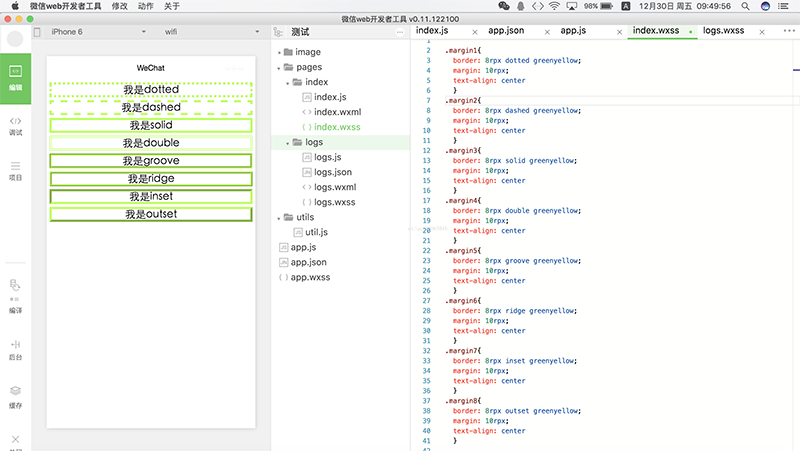This screenshot has width=800, height=451.
Task: Open the 动作 menu in the menu bar
Action: pos(146,6)
